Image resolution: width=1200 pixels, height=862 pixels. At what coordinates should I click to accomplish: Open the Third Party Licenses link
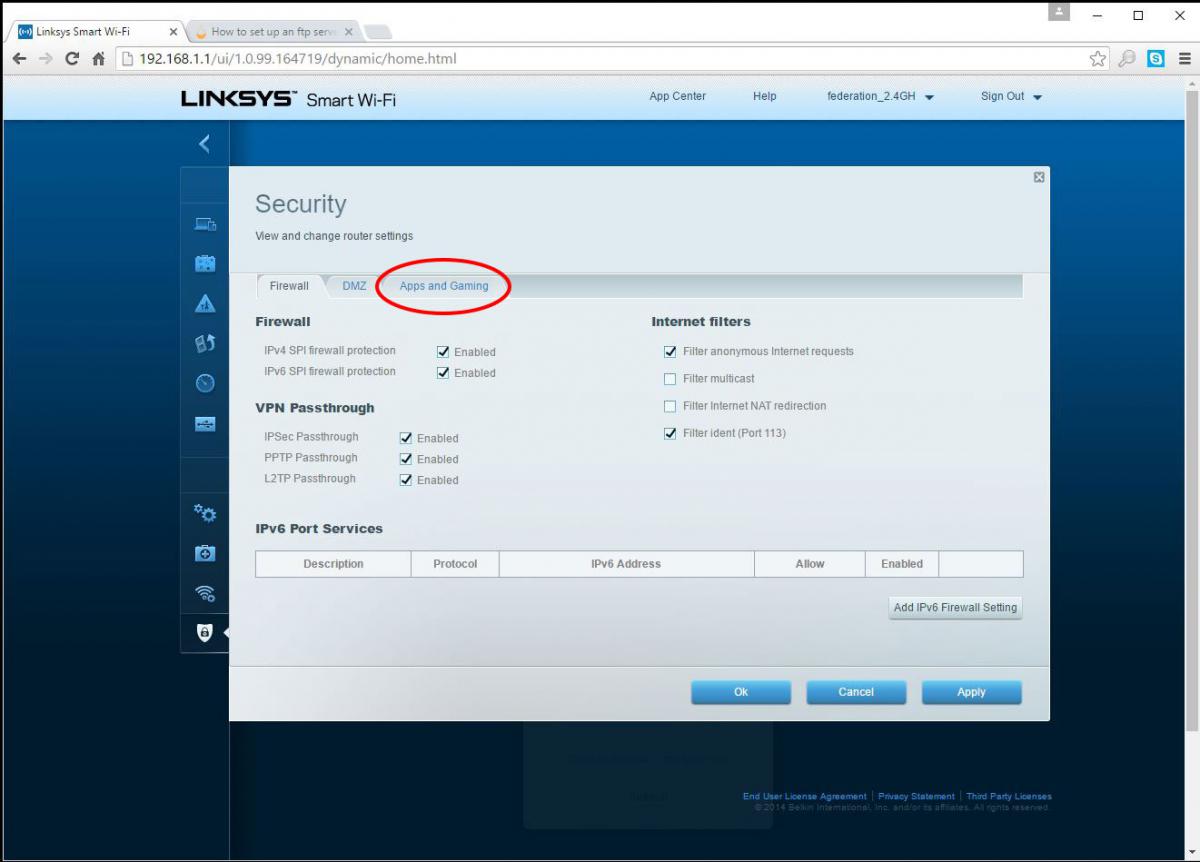(1009, 796)
